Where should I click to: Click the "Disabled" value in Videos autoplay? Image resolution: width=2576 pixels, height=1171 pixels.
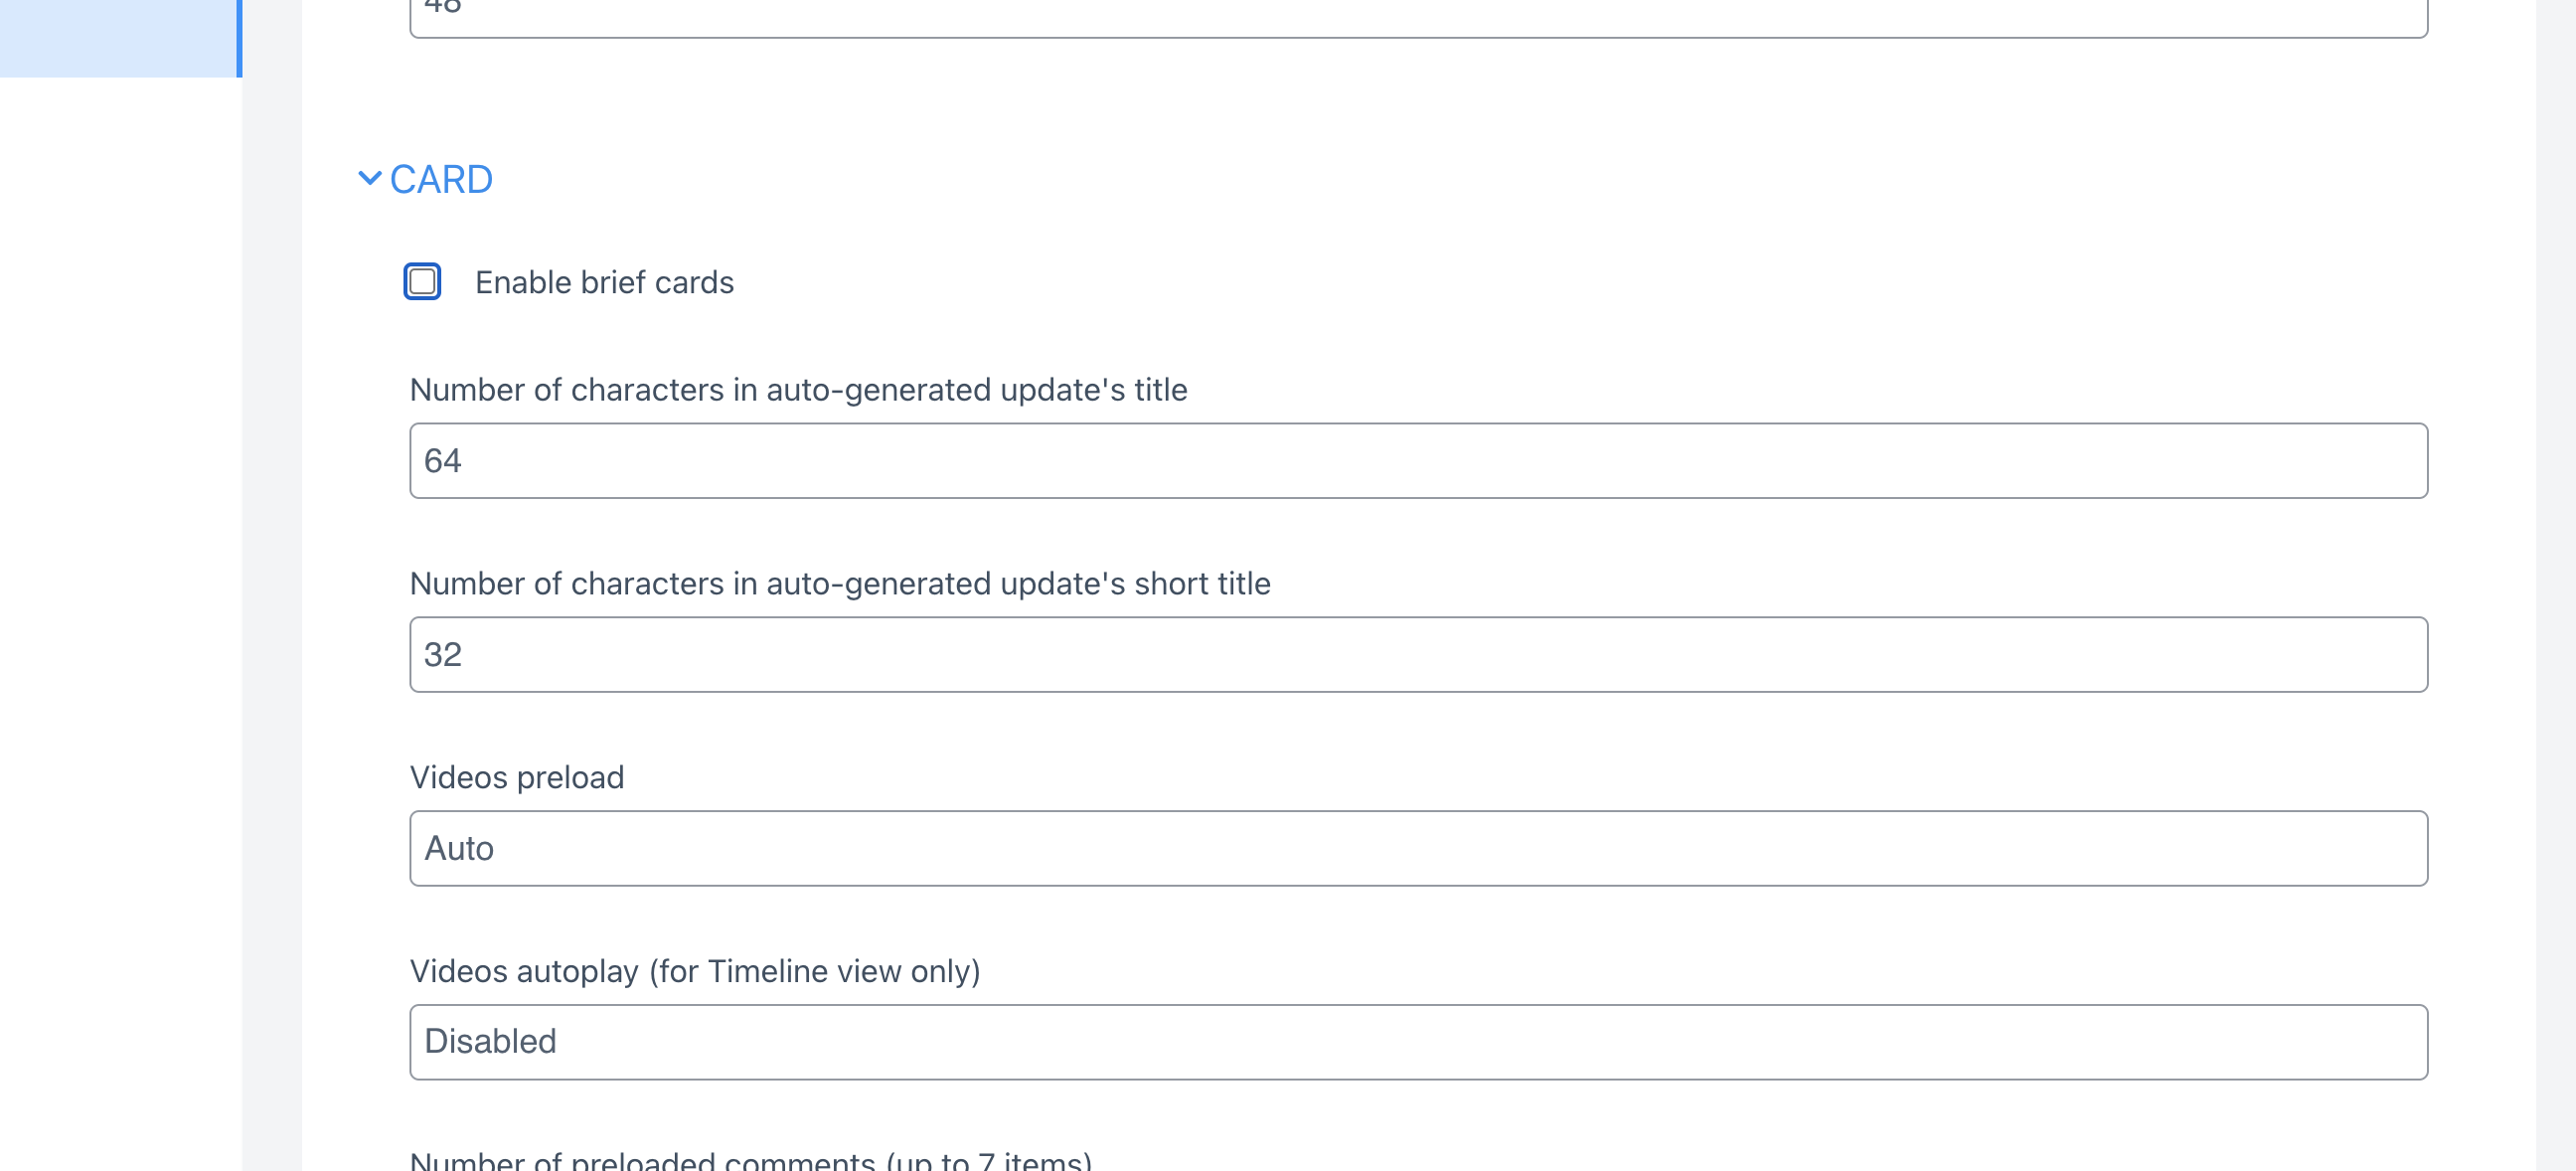tap(490, 1042)
